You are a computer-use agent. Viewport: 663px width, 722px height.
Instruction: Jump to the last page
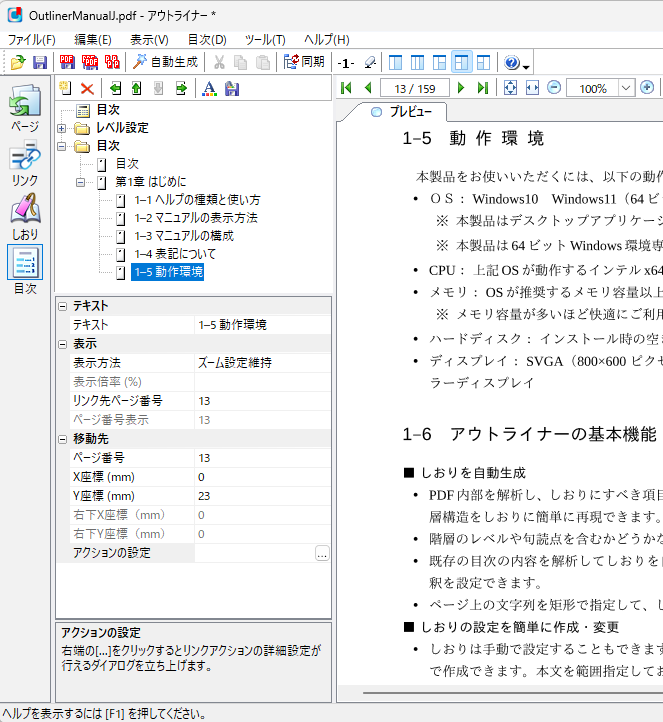pyautogui.click(x=483, y=88)
